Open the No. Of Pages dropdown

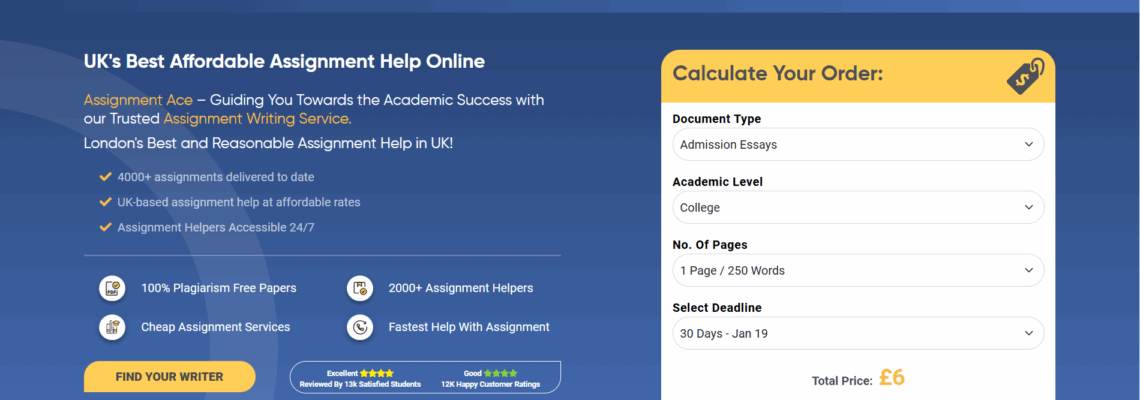[x=857, y=271]
